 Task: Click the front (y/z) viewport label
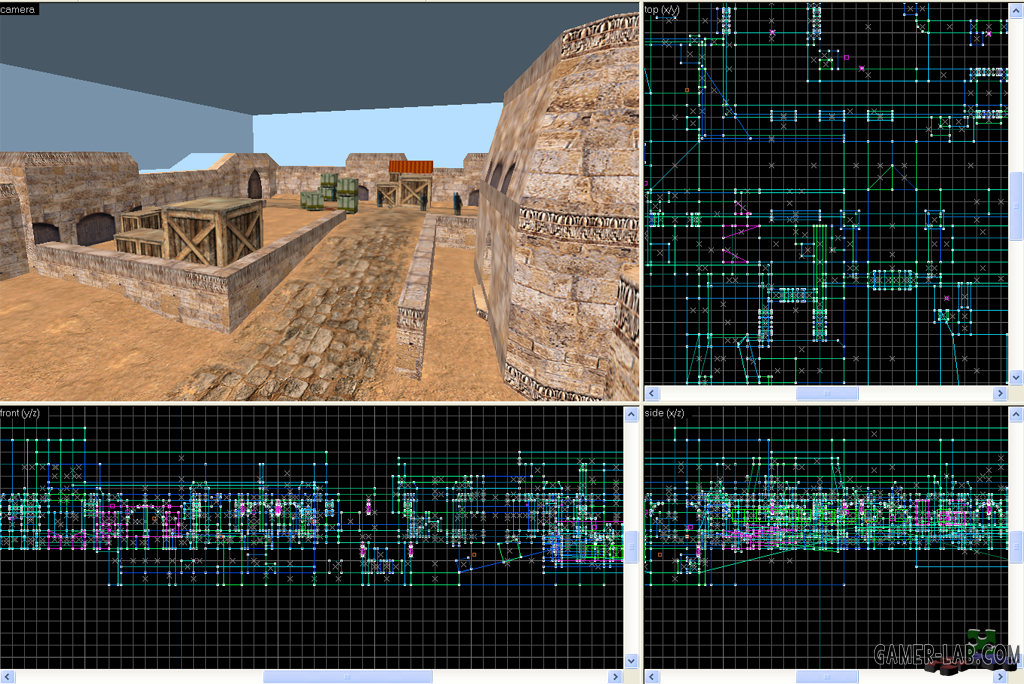[20, 413]
